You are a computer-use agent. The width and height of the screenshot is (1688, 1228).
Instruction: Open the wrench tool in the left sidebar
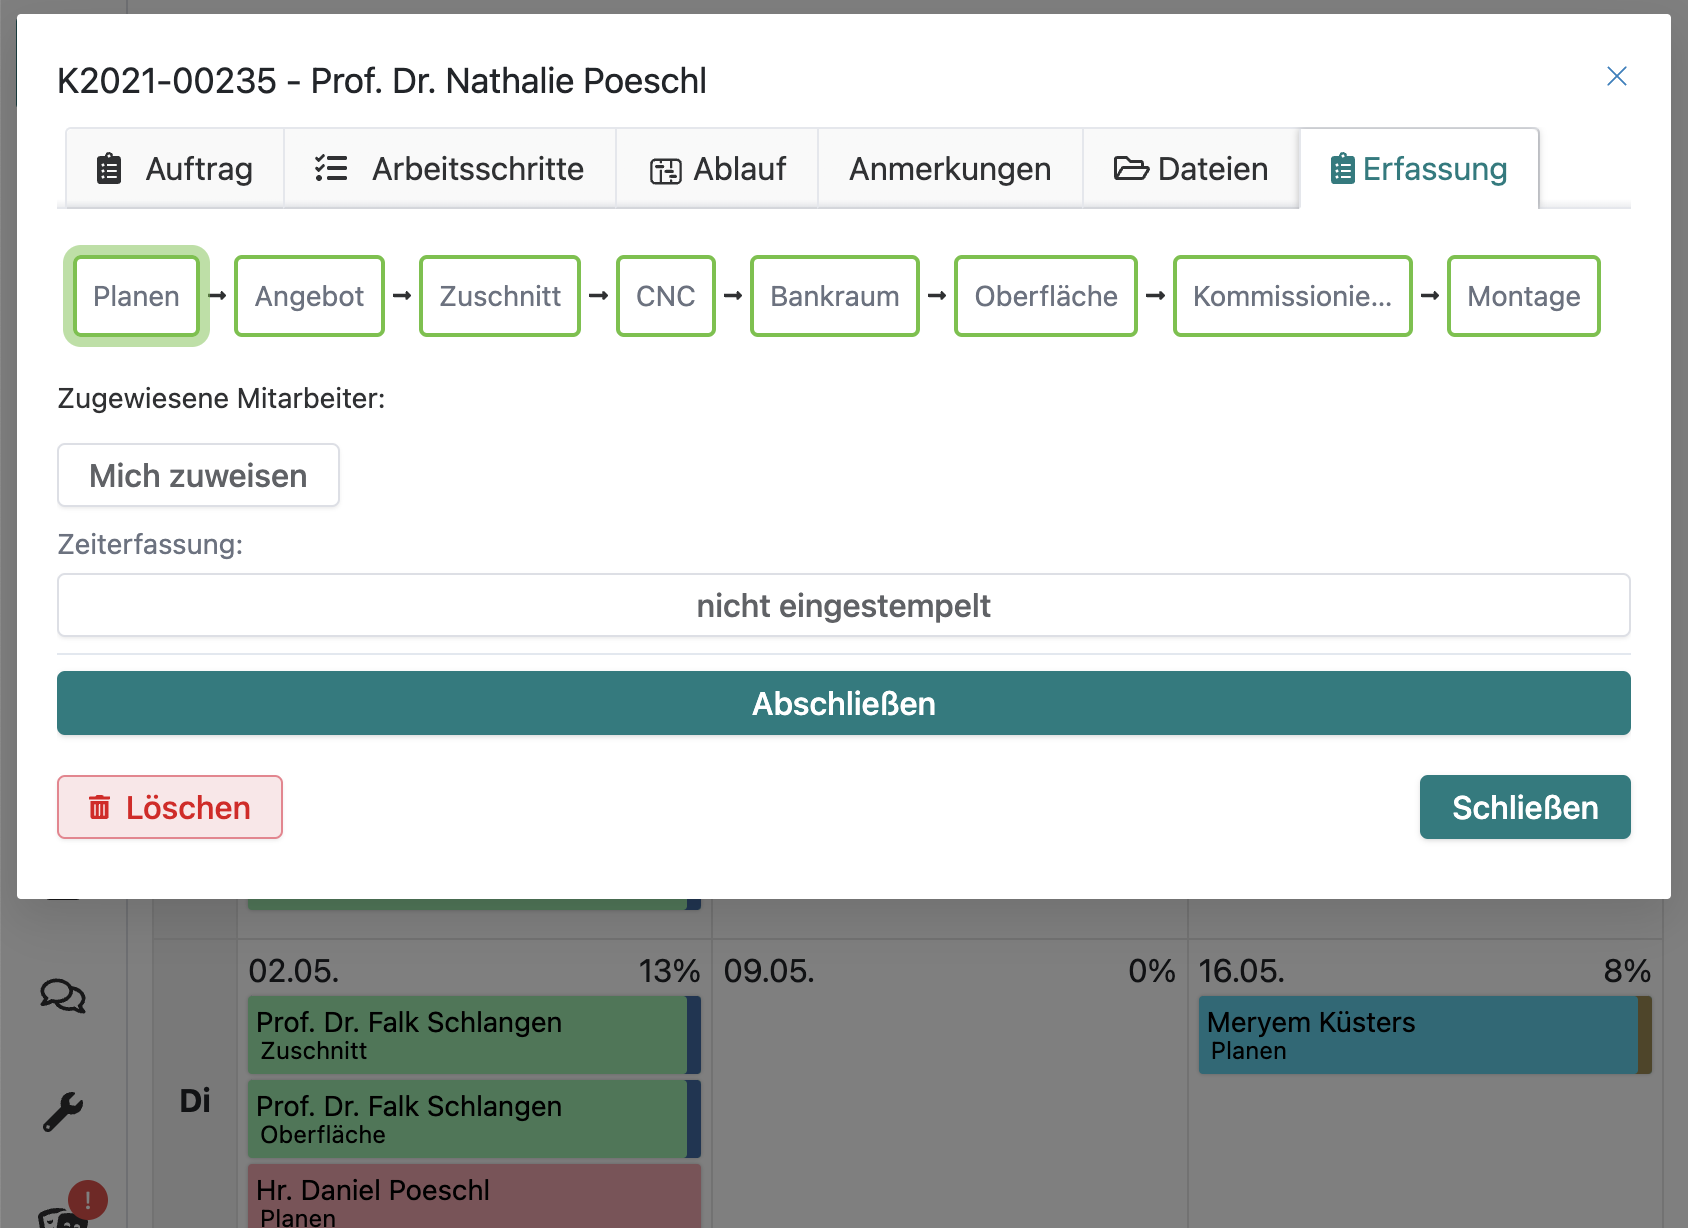[61, 1110]
